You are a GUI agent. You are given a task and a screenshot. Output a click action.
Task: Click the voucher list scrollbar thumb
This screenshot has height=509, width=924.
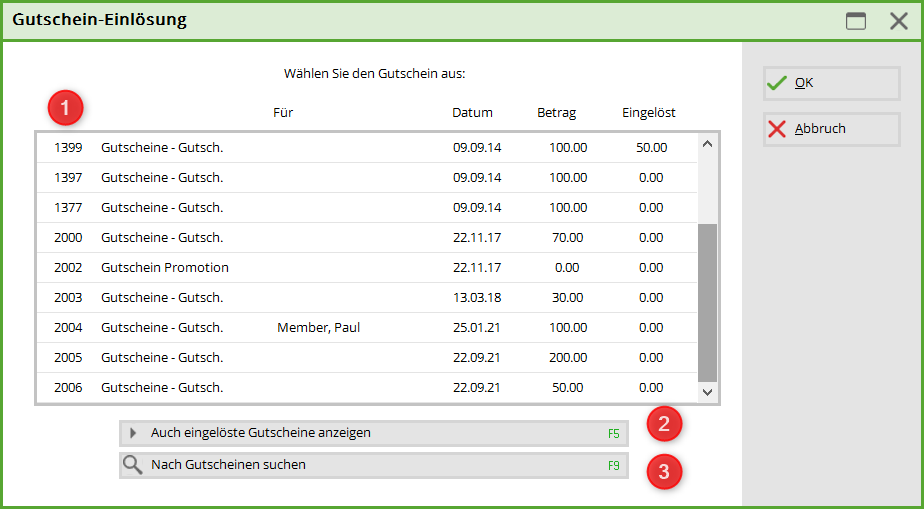(x=707, y=300)
